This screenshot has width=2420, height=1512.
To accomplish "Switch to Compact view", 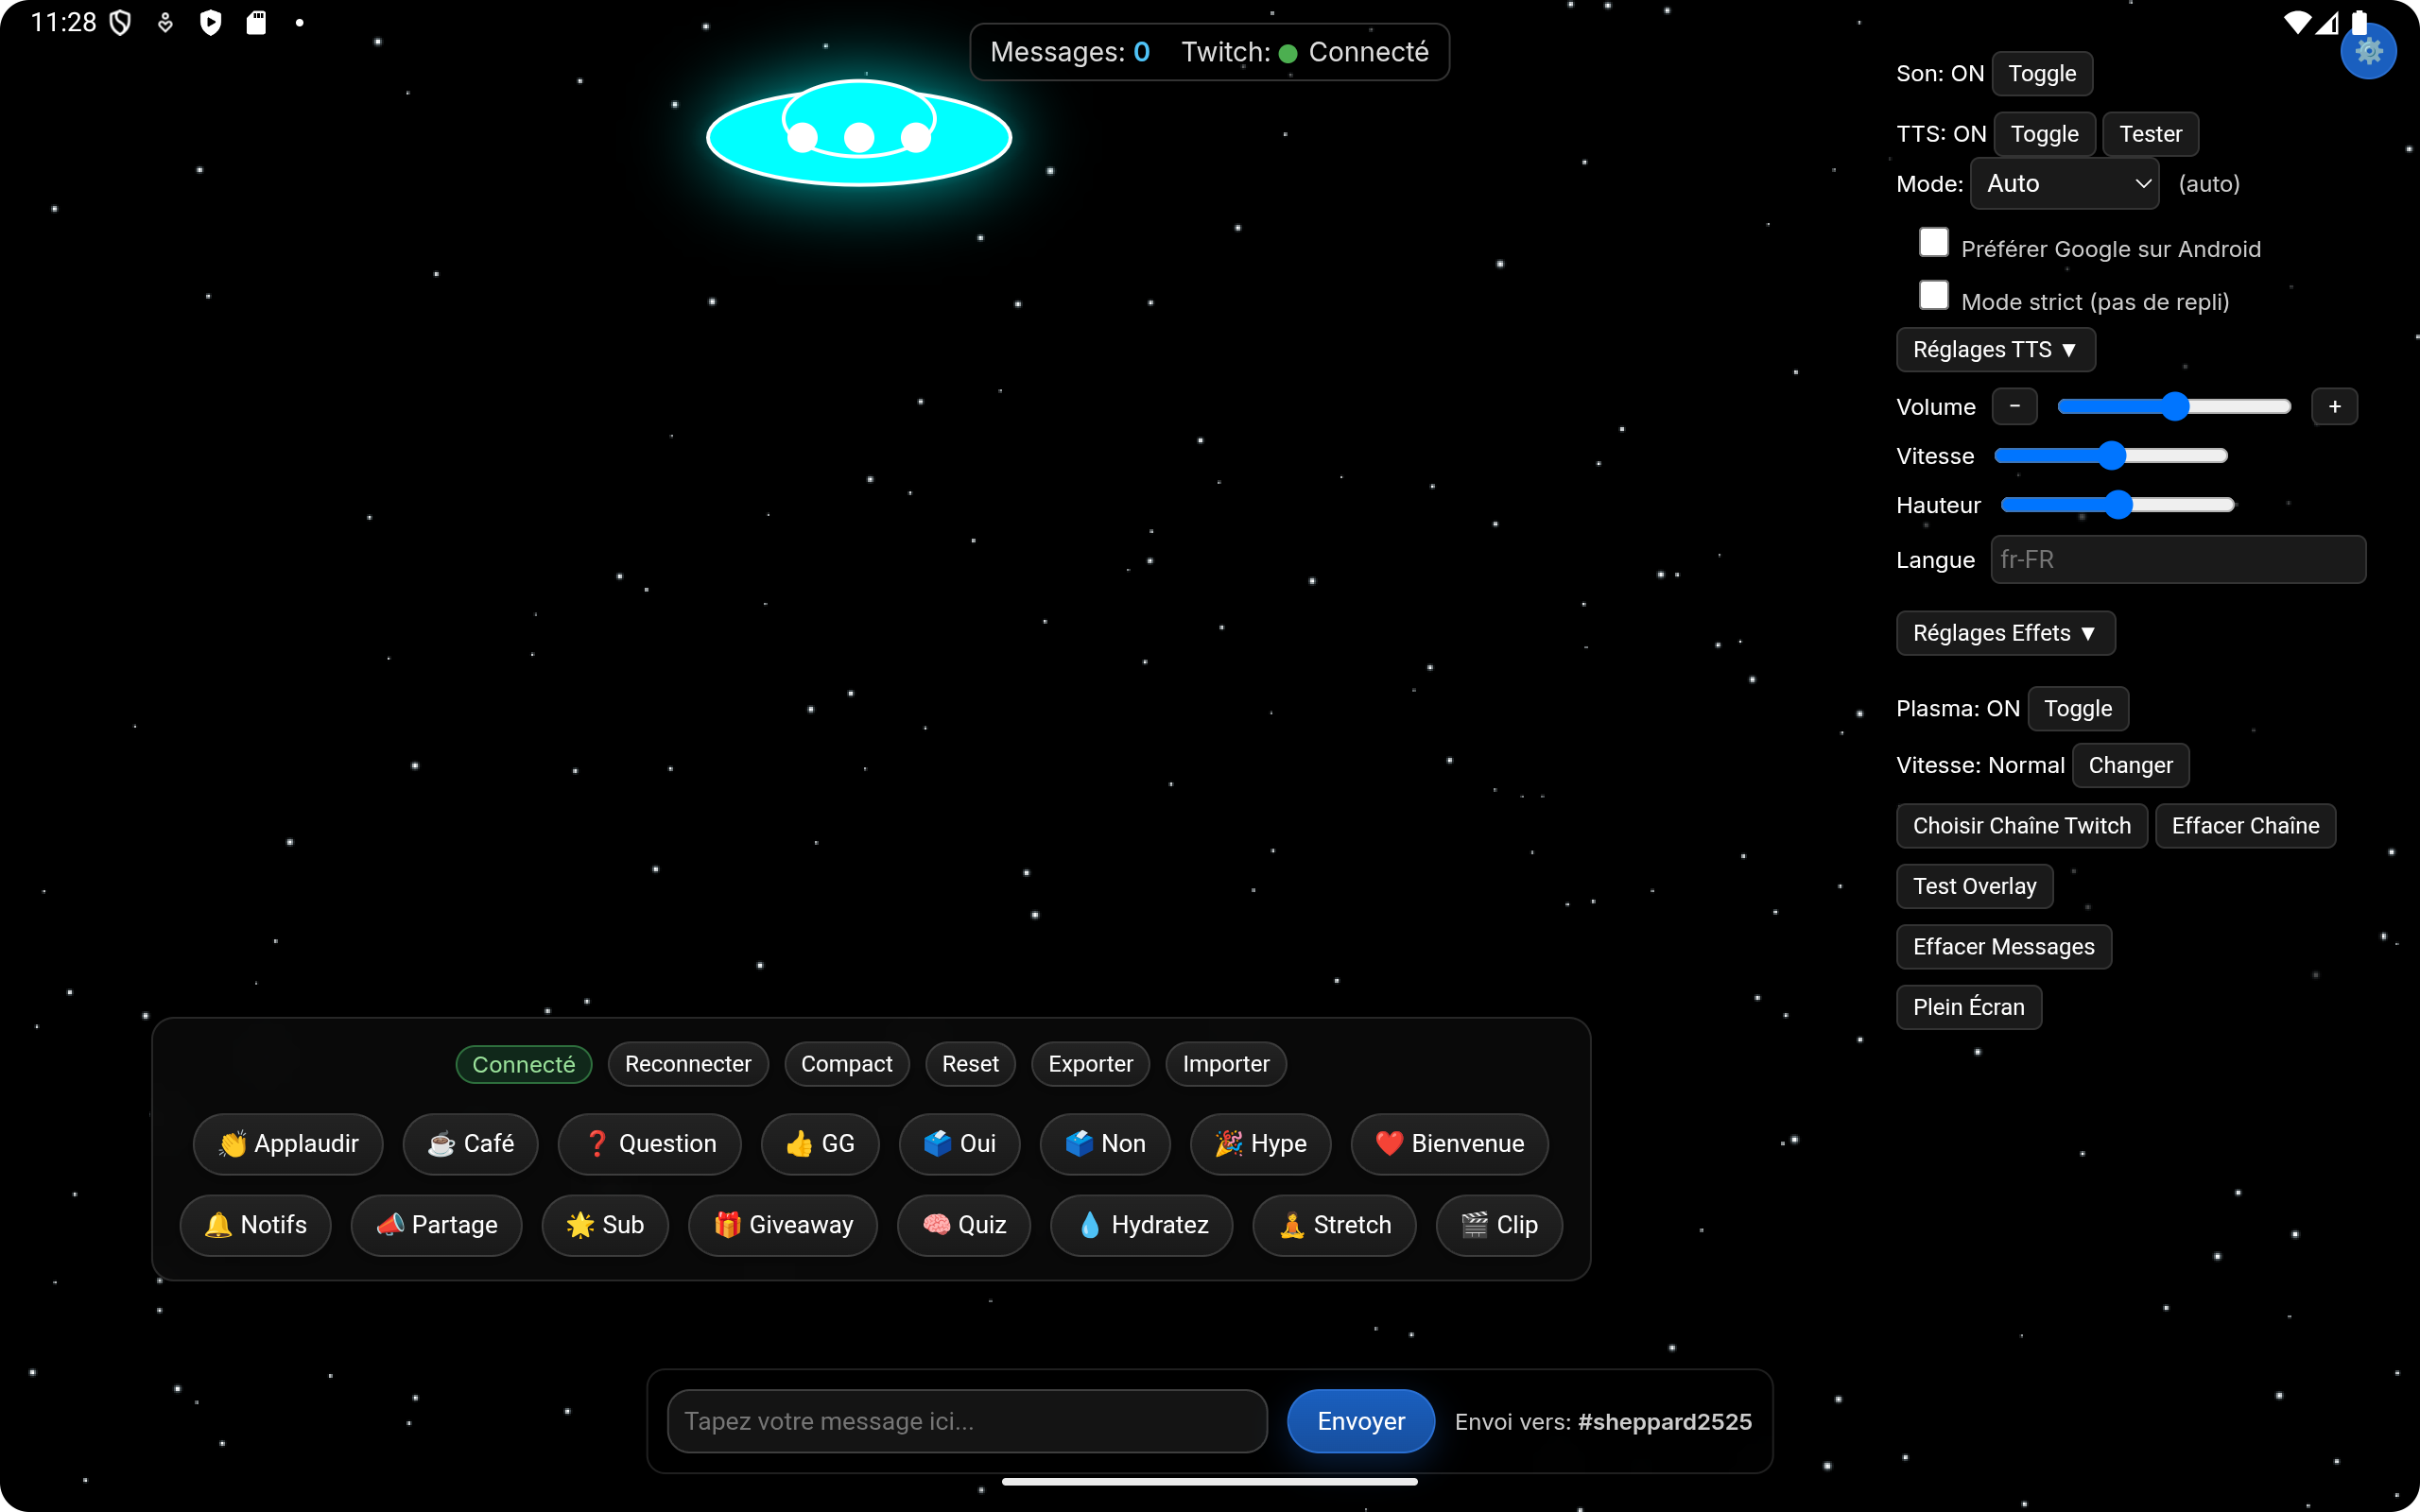I will [x=846, y=1064].
